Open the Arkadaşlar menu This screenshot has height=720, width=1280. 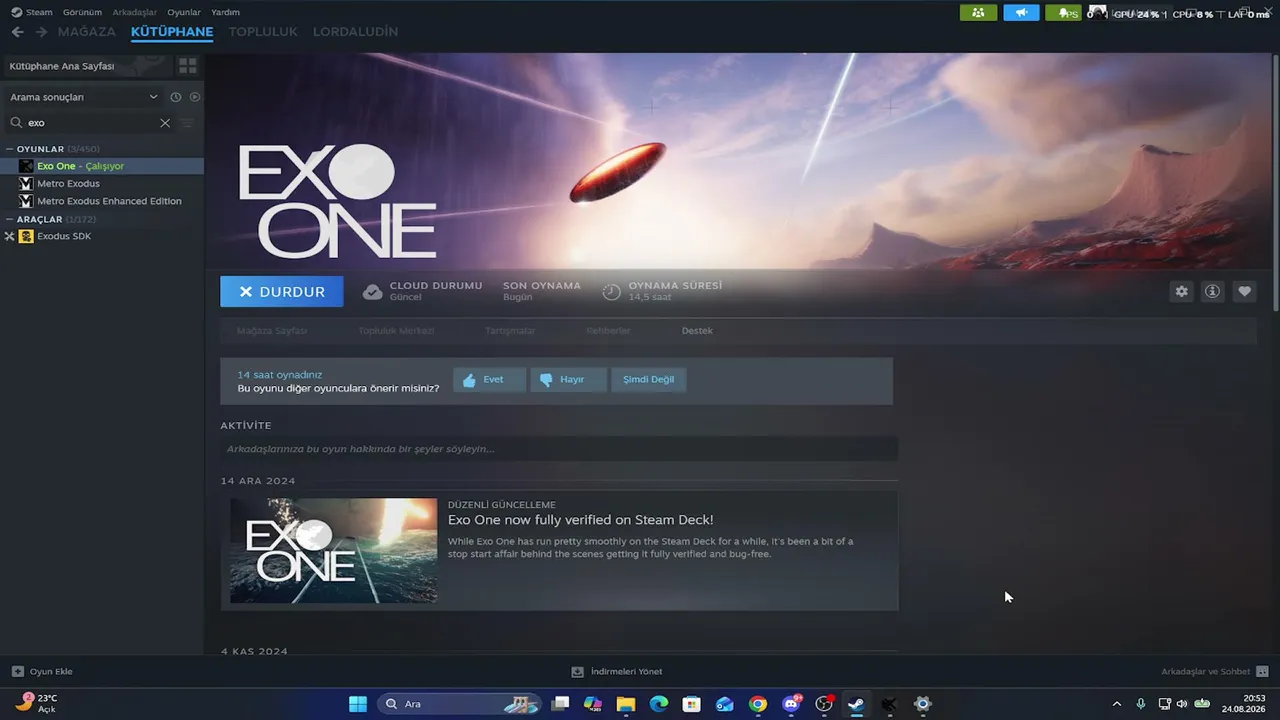pyautogui.click(x=135, y=12)
